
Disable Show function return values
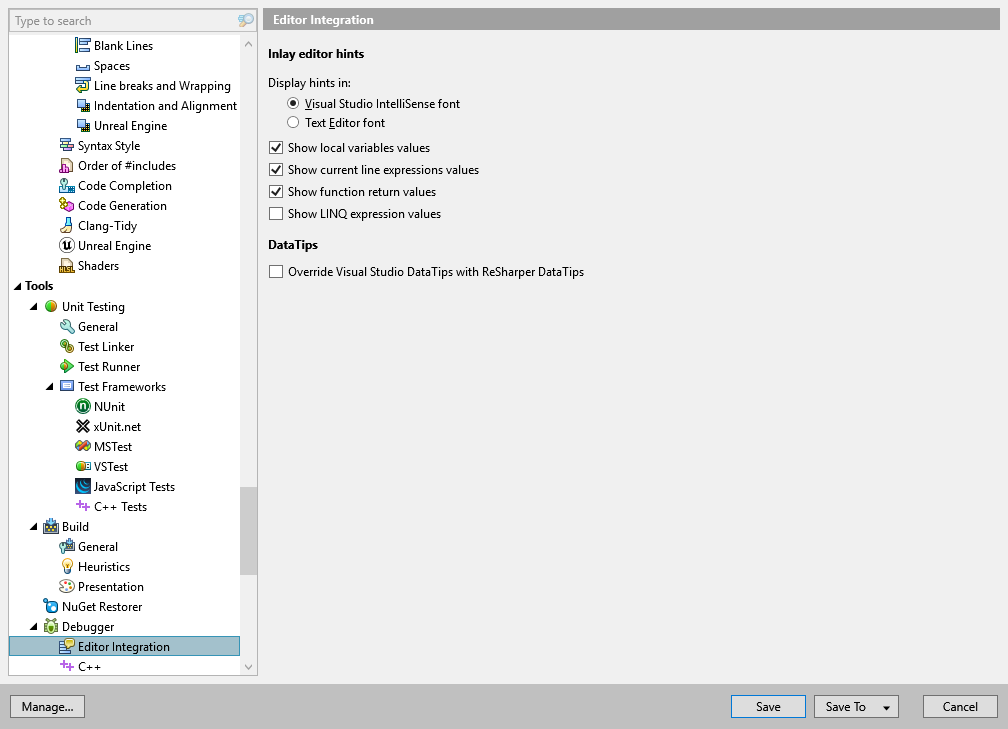(275, 191)
